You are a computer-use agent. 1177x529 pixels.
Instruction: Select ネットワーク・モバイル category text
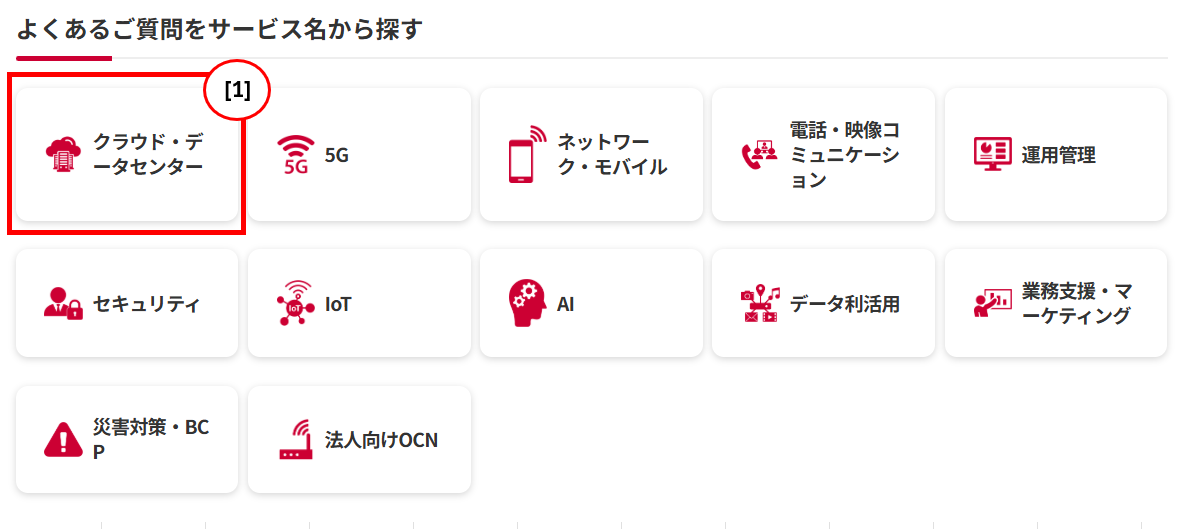[612, 154]
